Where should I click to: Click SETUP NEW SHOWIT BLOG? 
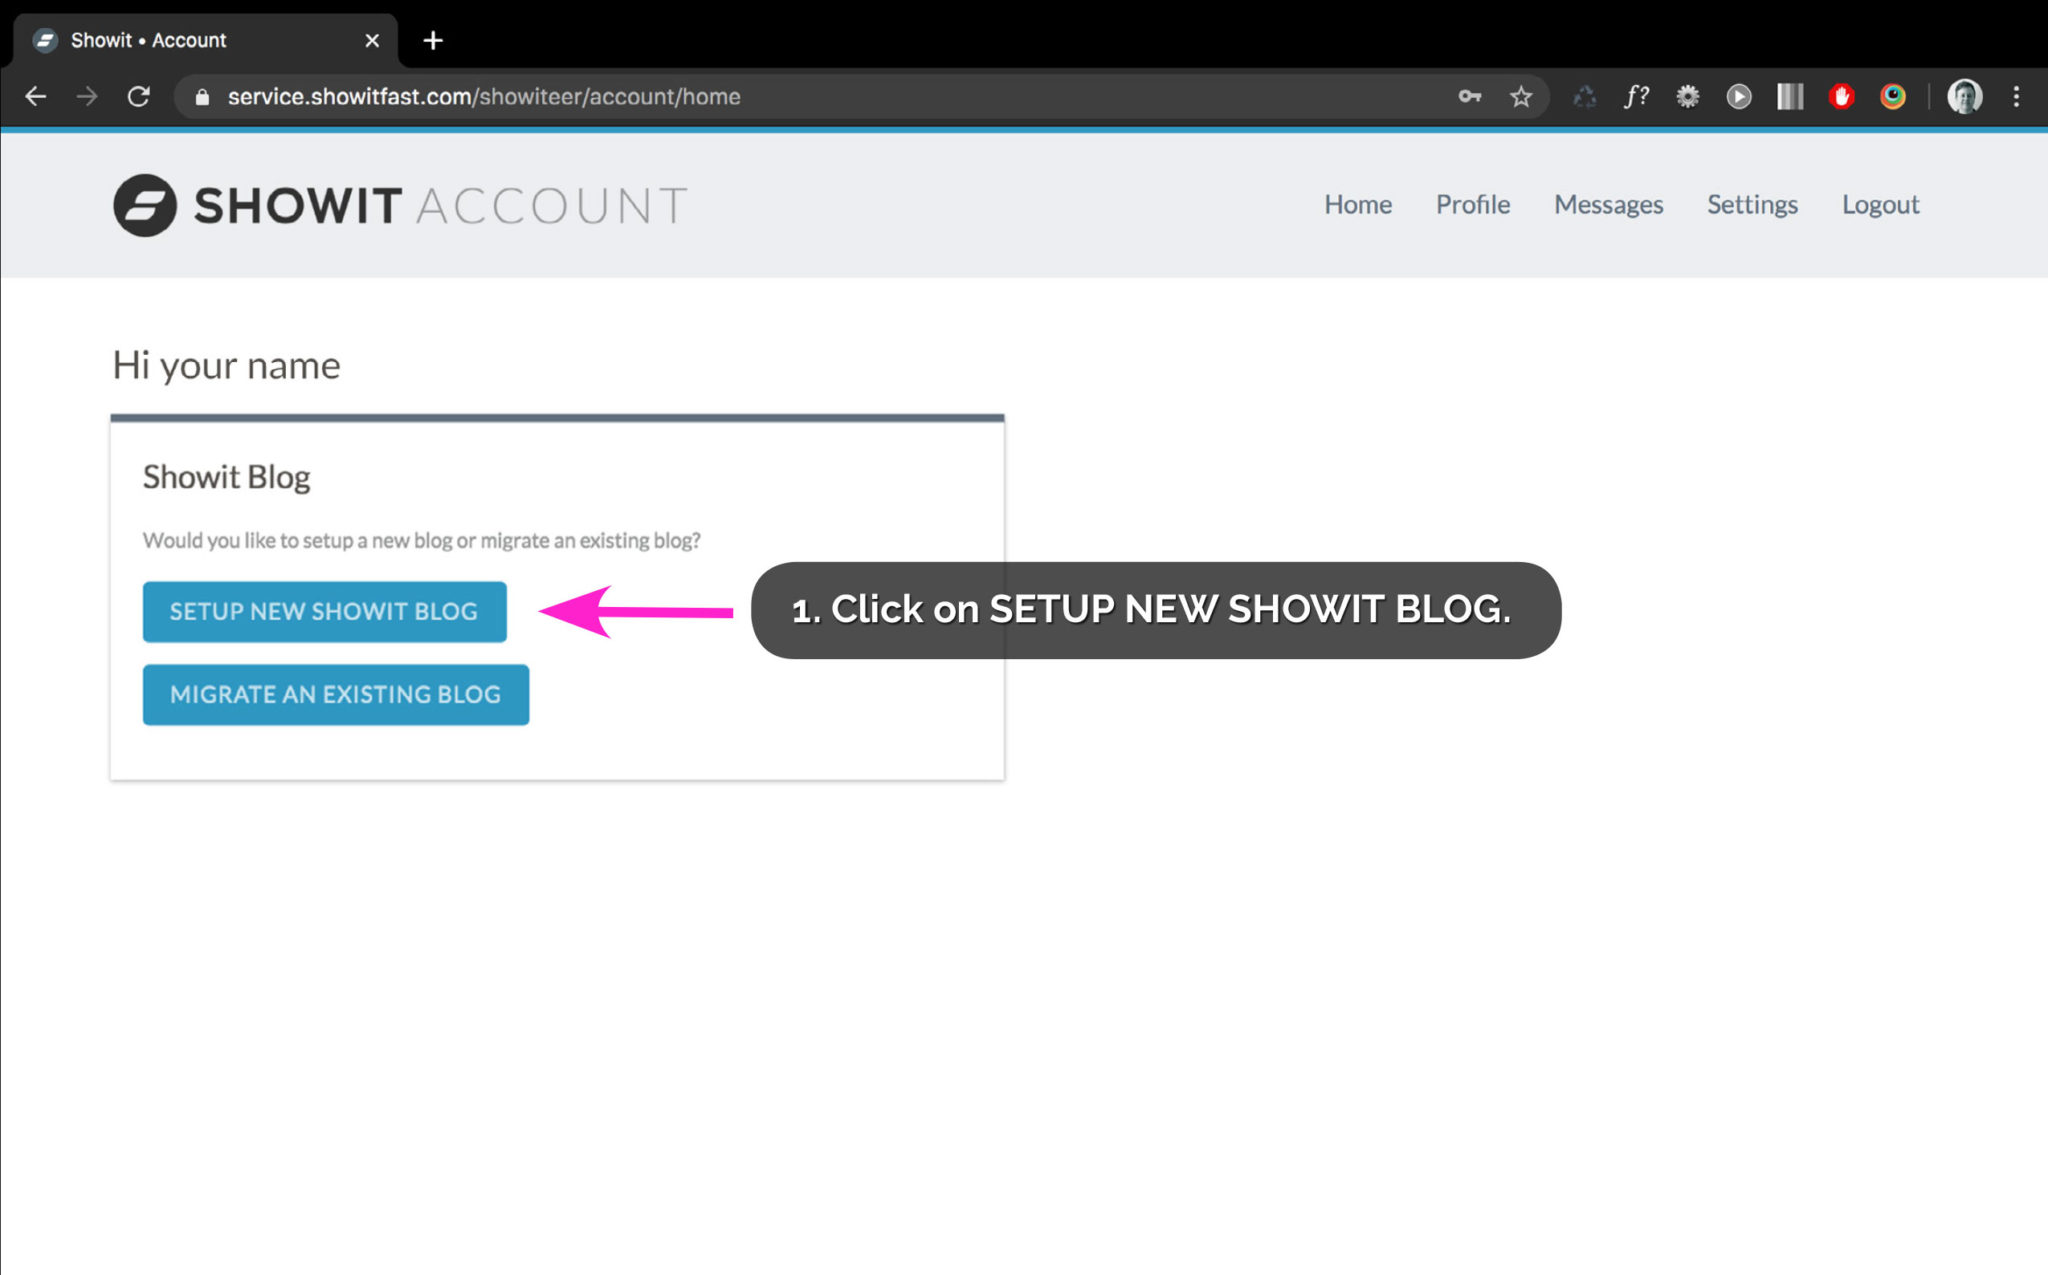click(324, 611)
